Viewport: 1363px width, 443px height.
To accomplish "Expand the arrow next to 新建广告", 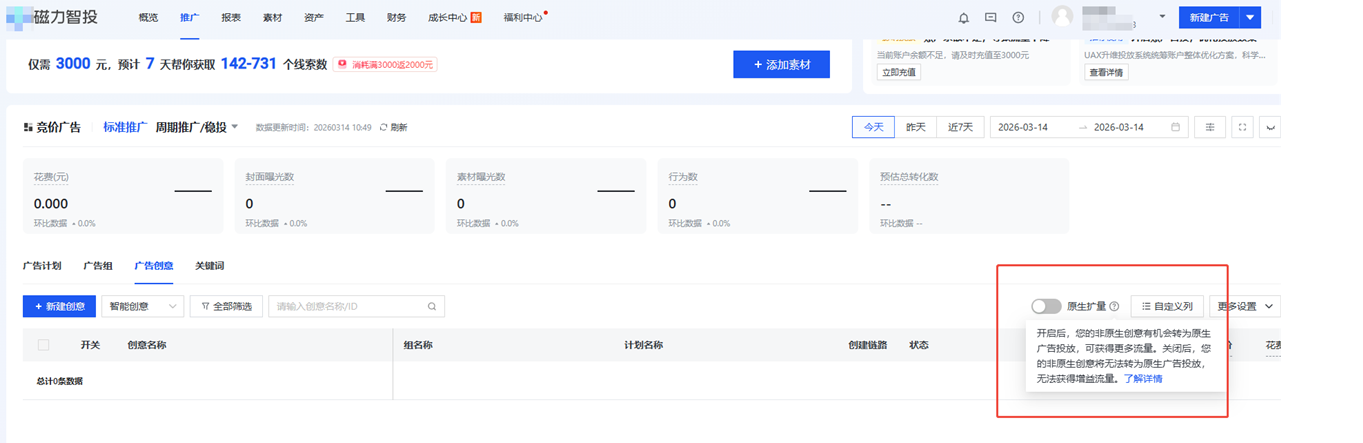I will coord(1250,18).
